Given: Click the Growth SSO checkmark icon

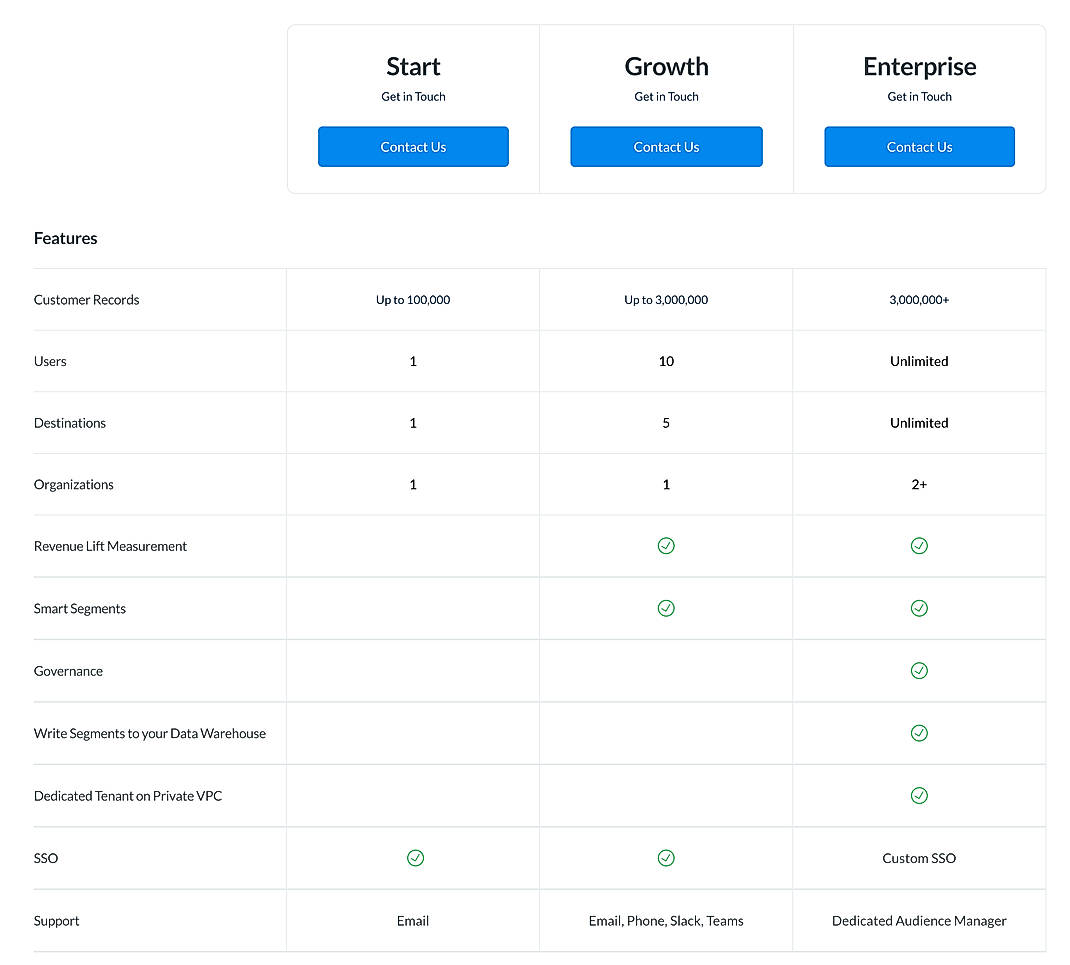Looking at the screenshot, I should [666, 858].
